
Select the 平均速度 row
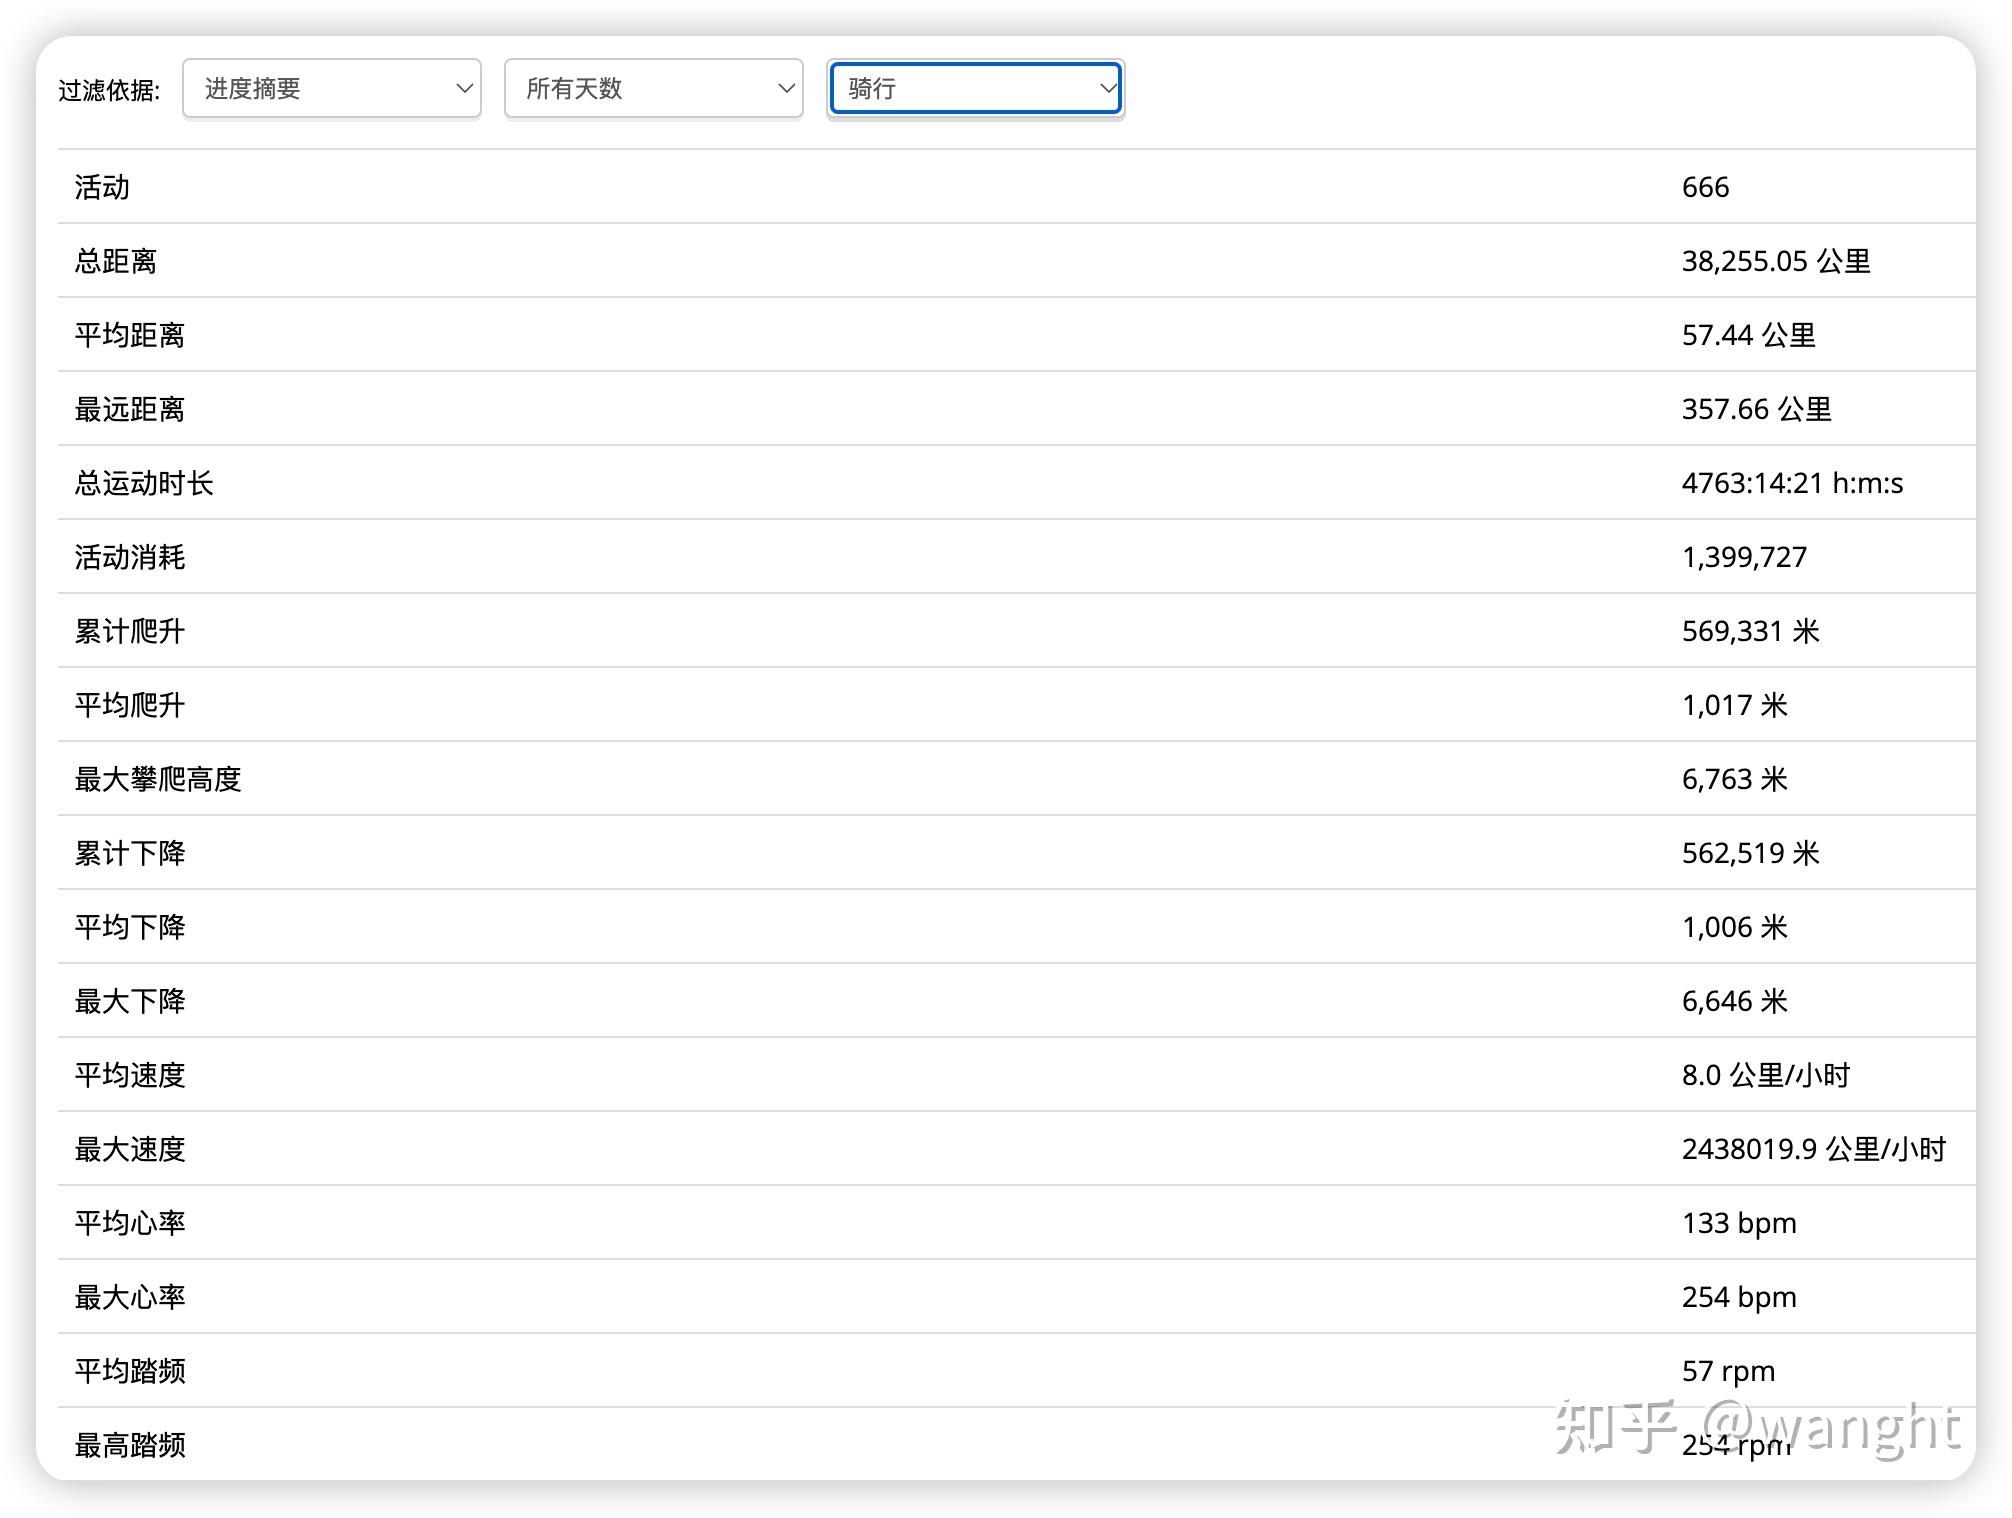130,1075
